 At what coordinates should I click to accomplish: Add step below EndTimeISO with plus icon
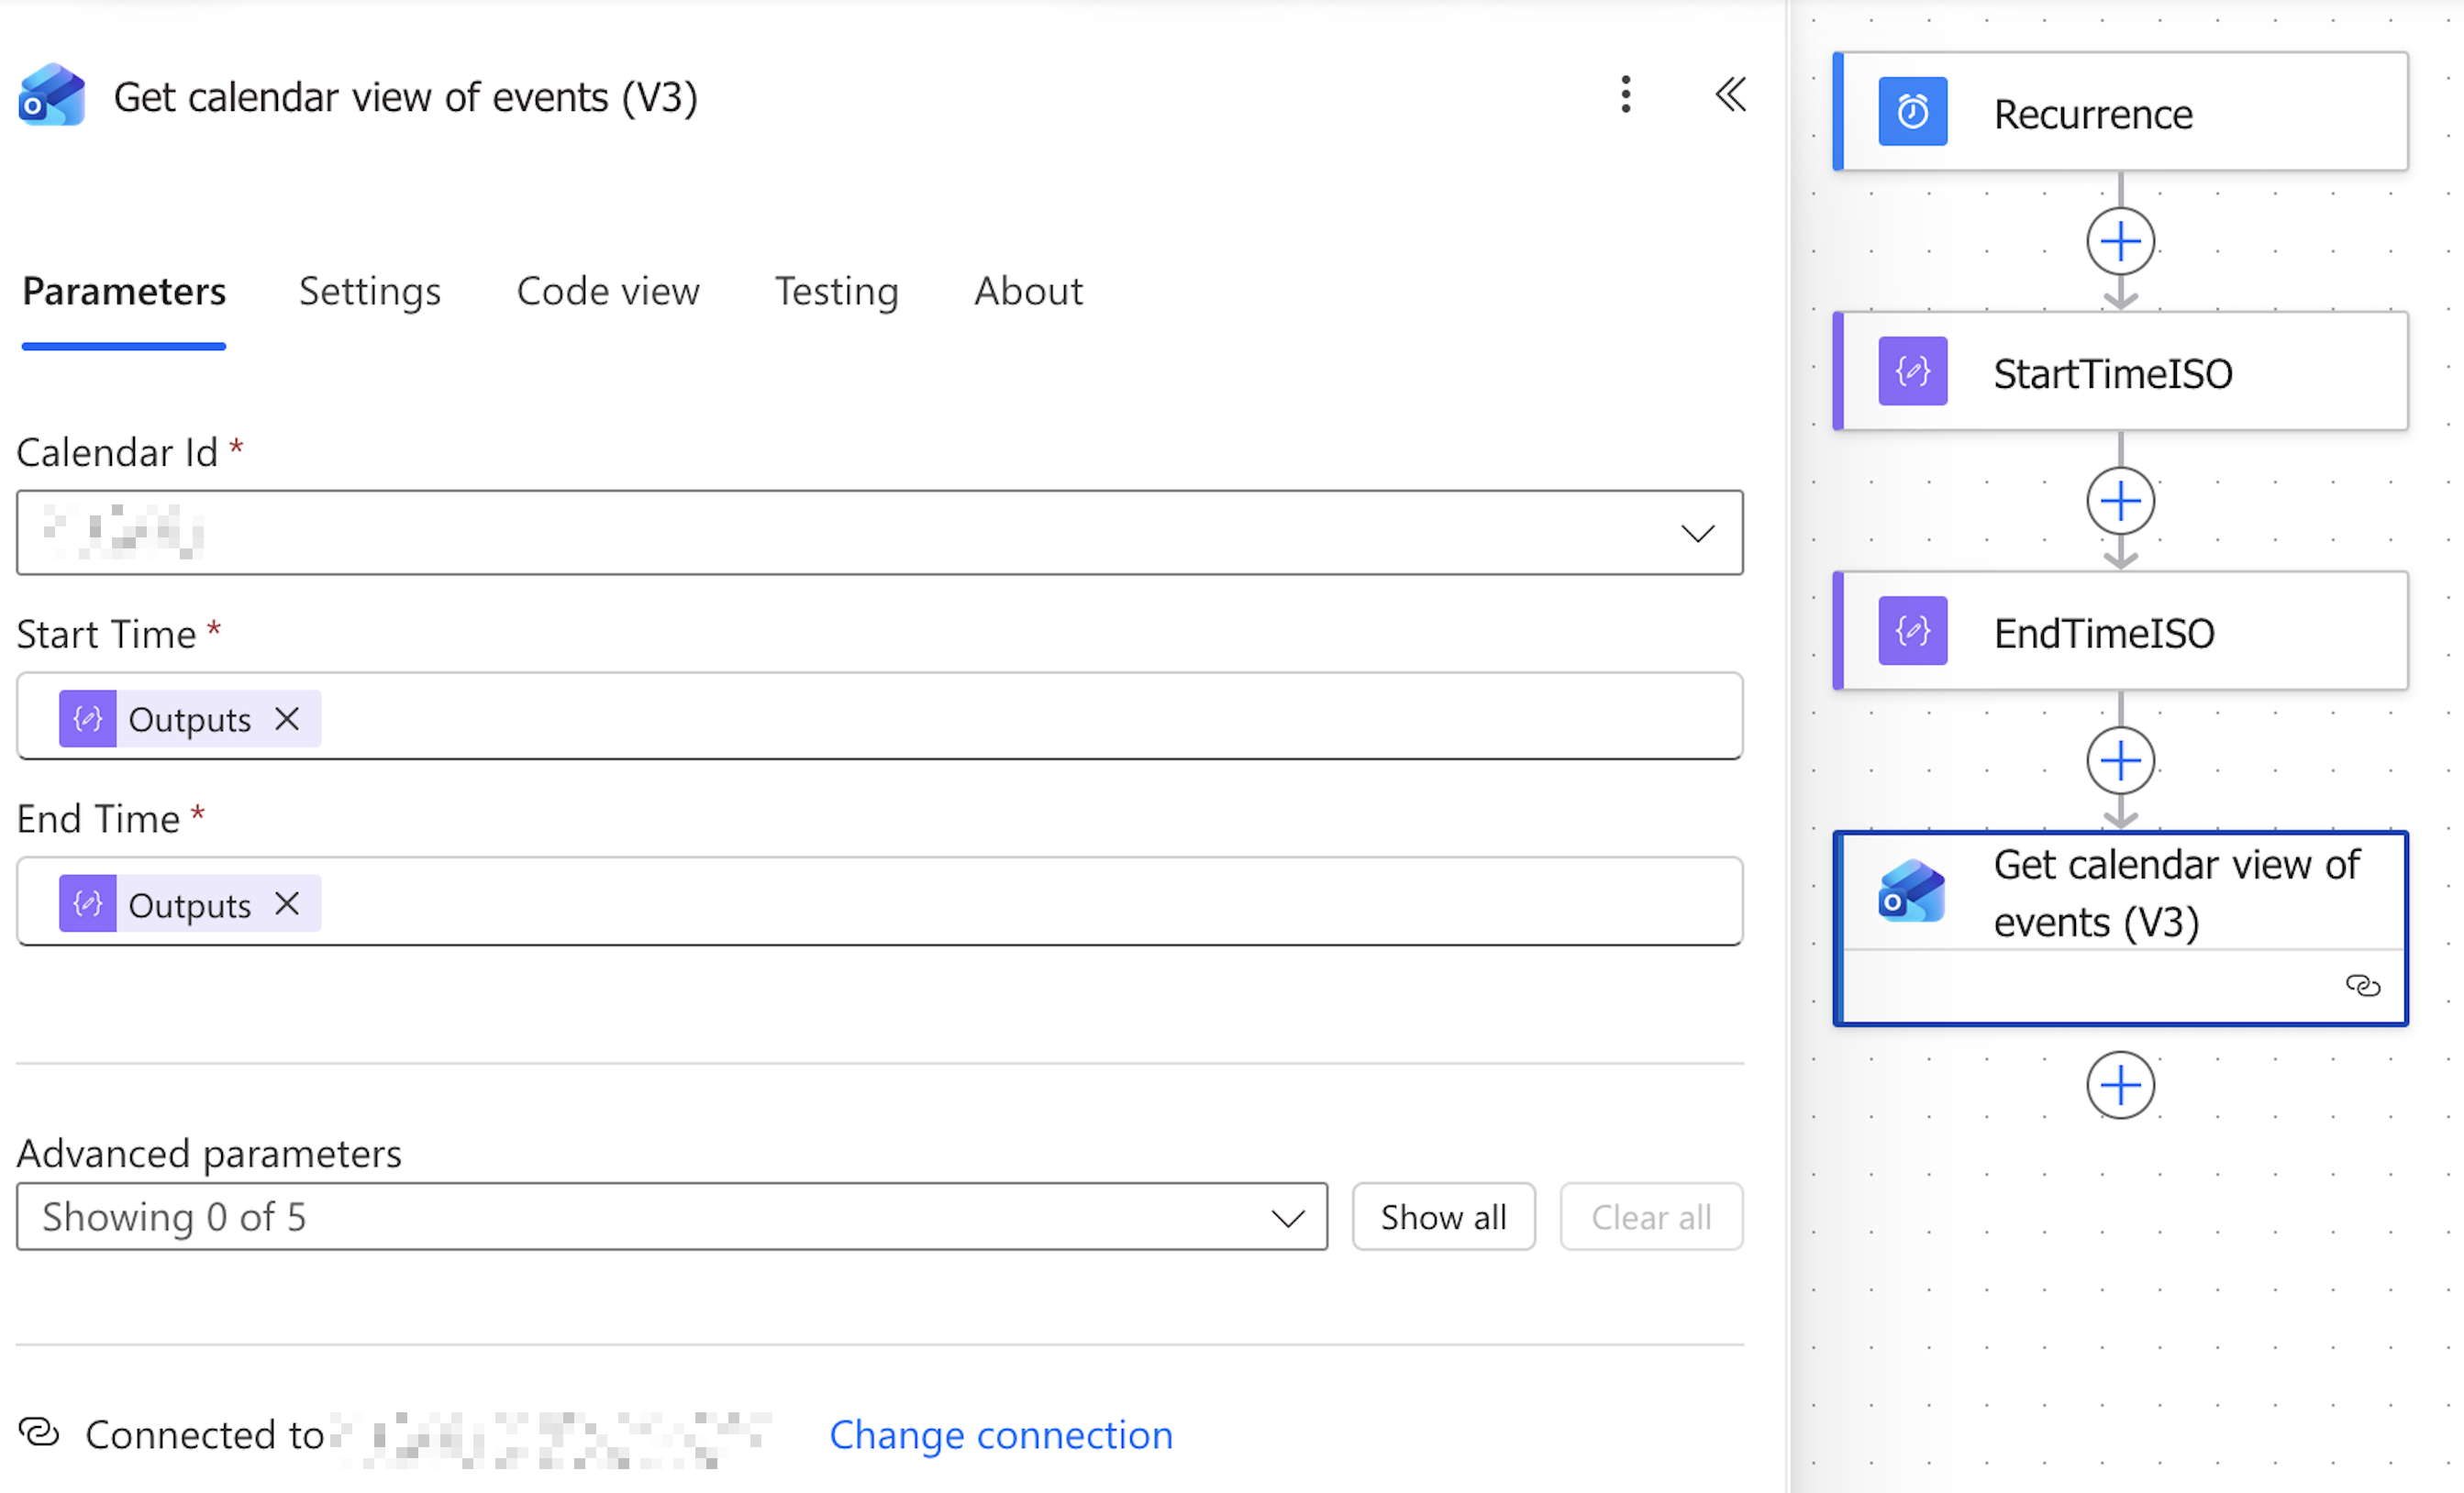[2120, 761]
